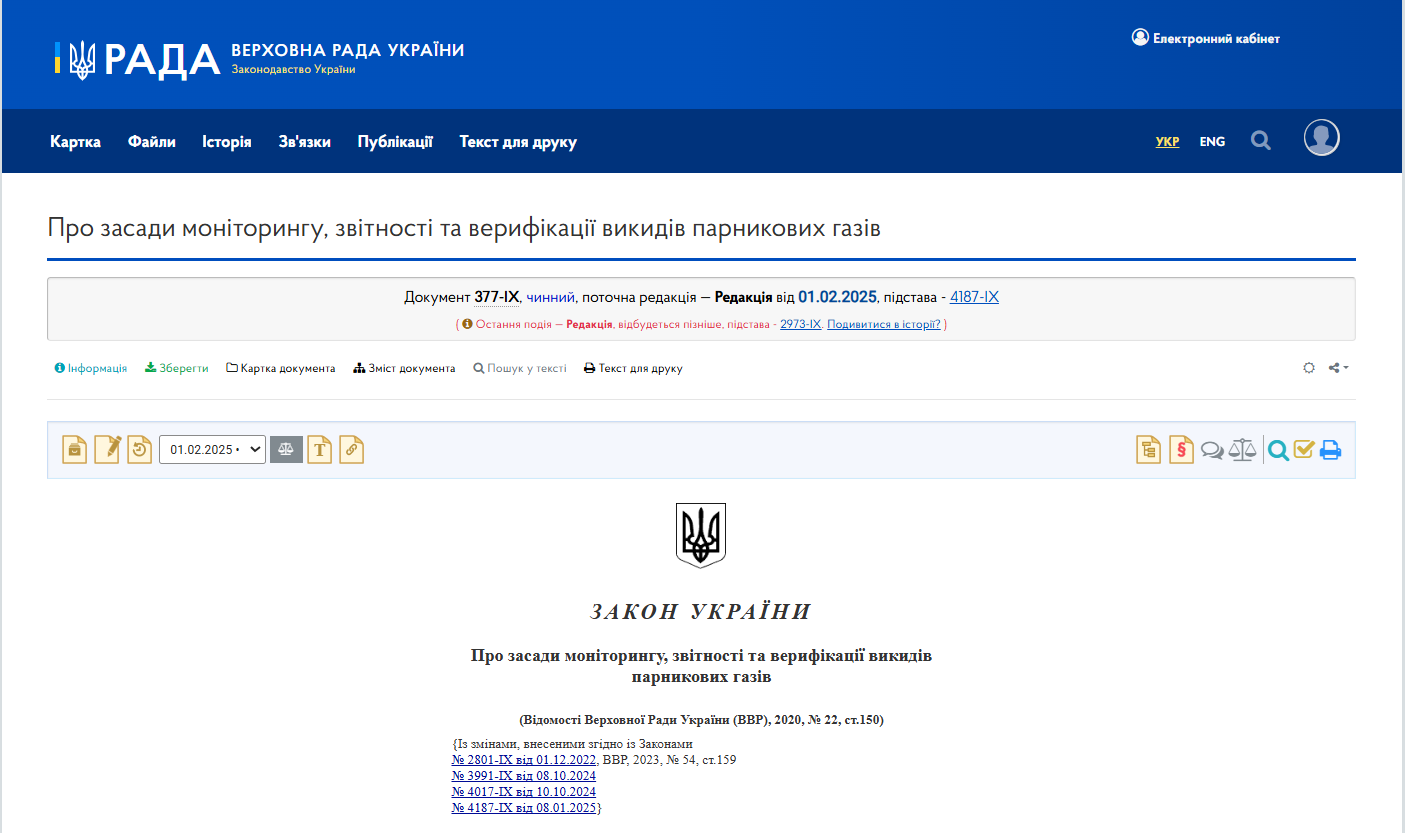Image resolution: width=1405 pixels, height=833 pixels.
Task: Open the user profile icon in the header
Action: (x=1321, y=137)
